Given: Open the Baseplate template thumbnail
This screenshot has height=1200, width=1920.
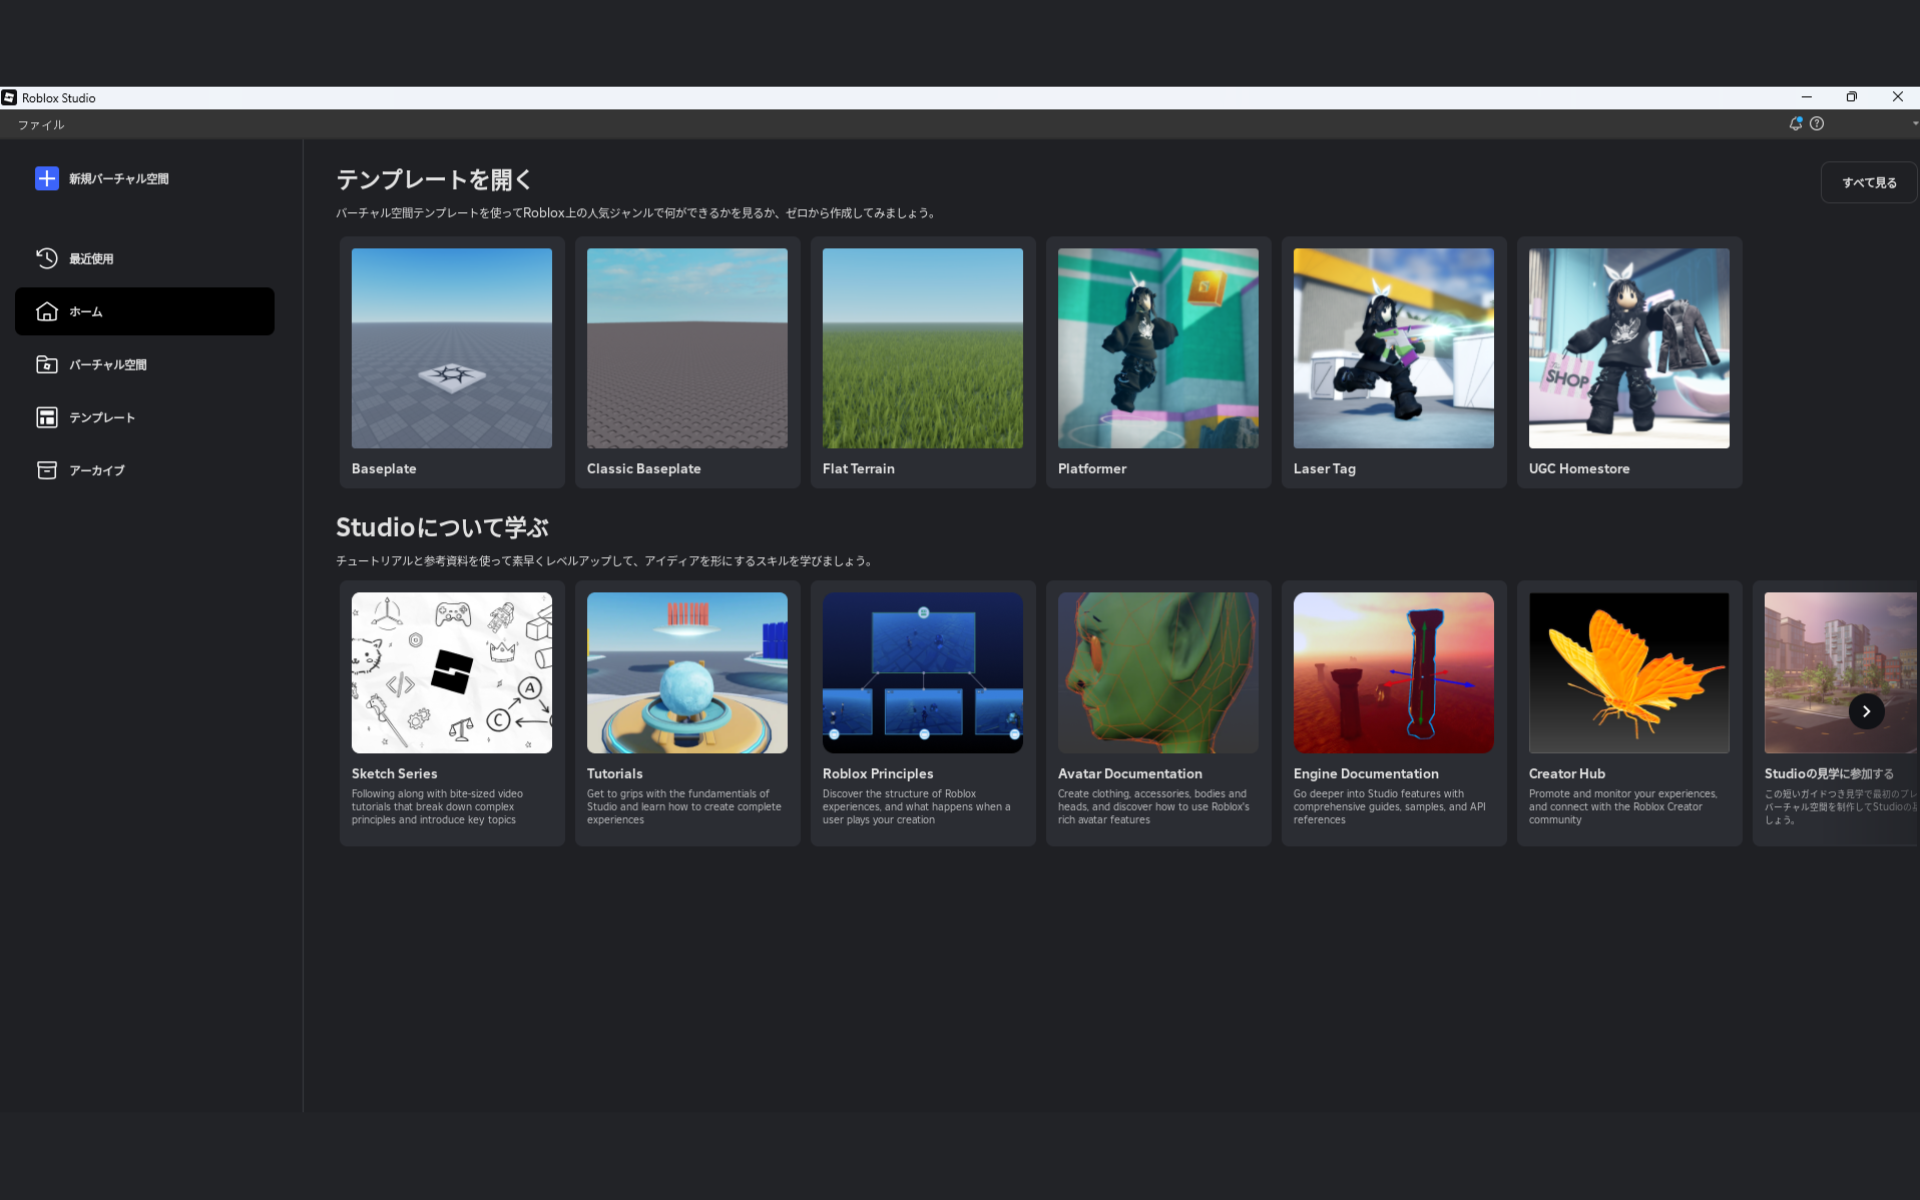Looking at the screenshot, I should point(451,348).
